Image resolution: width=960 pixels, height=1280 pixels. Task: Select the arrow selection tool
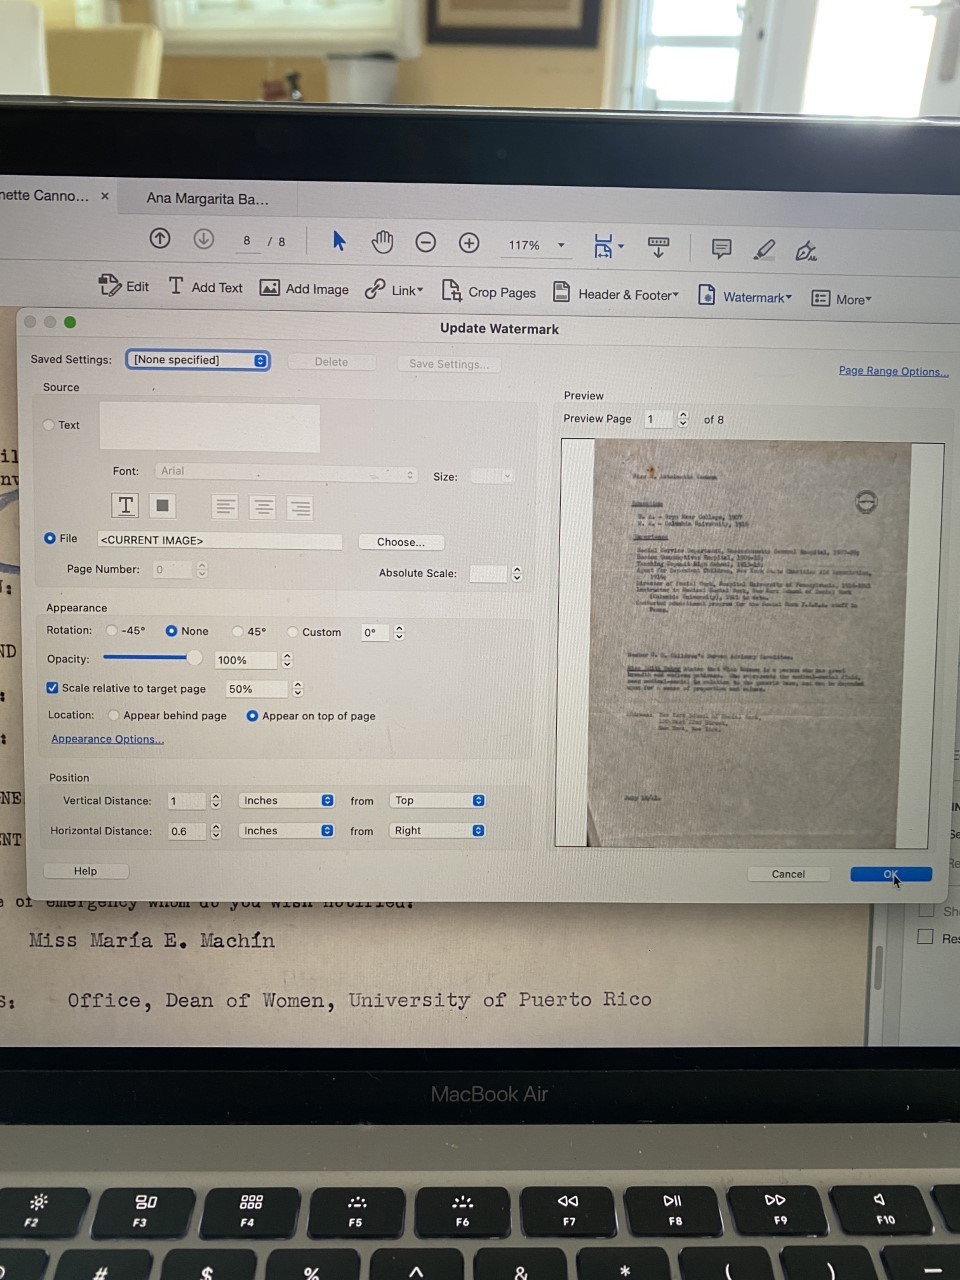pyautogui.click(x=339, y=241)
